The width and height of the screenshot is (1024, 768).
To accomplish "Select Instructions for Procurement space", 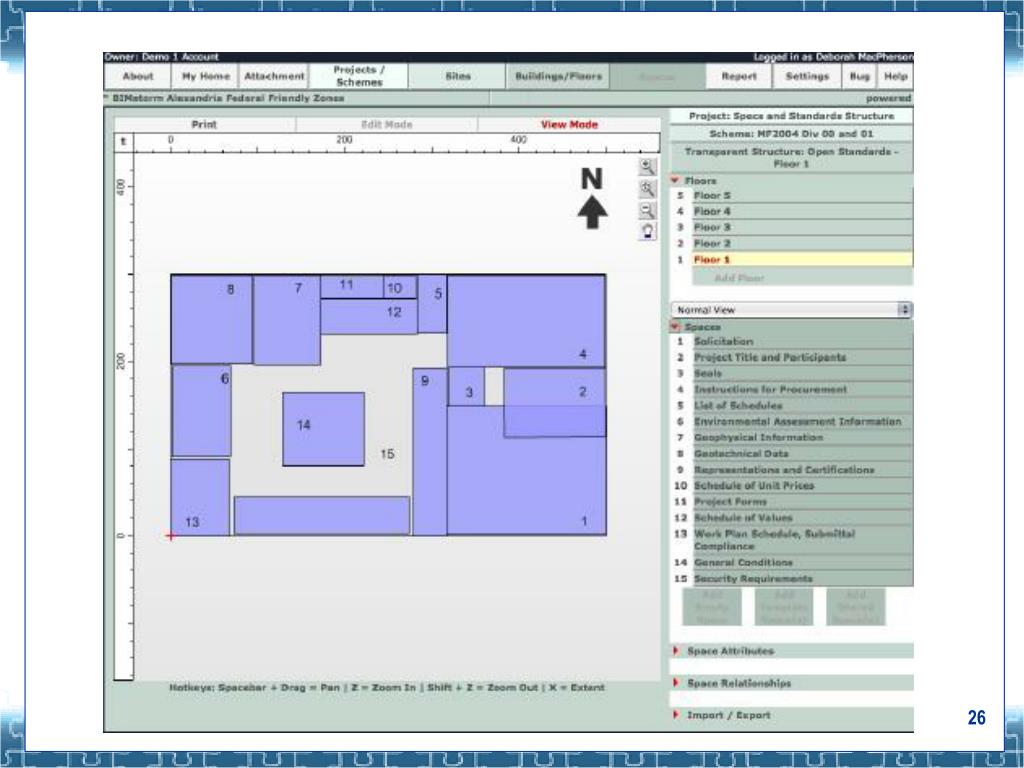I will coord(802,389).
